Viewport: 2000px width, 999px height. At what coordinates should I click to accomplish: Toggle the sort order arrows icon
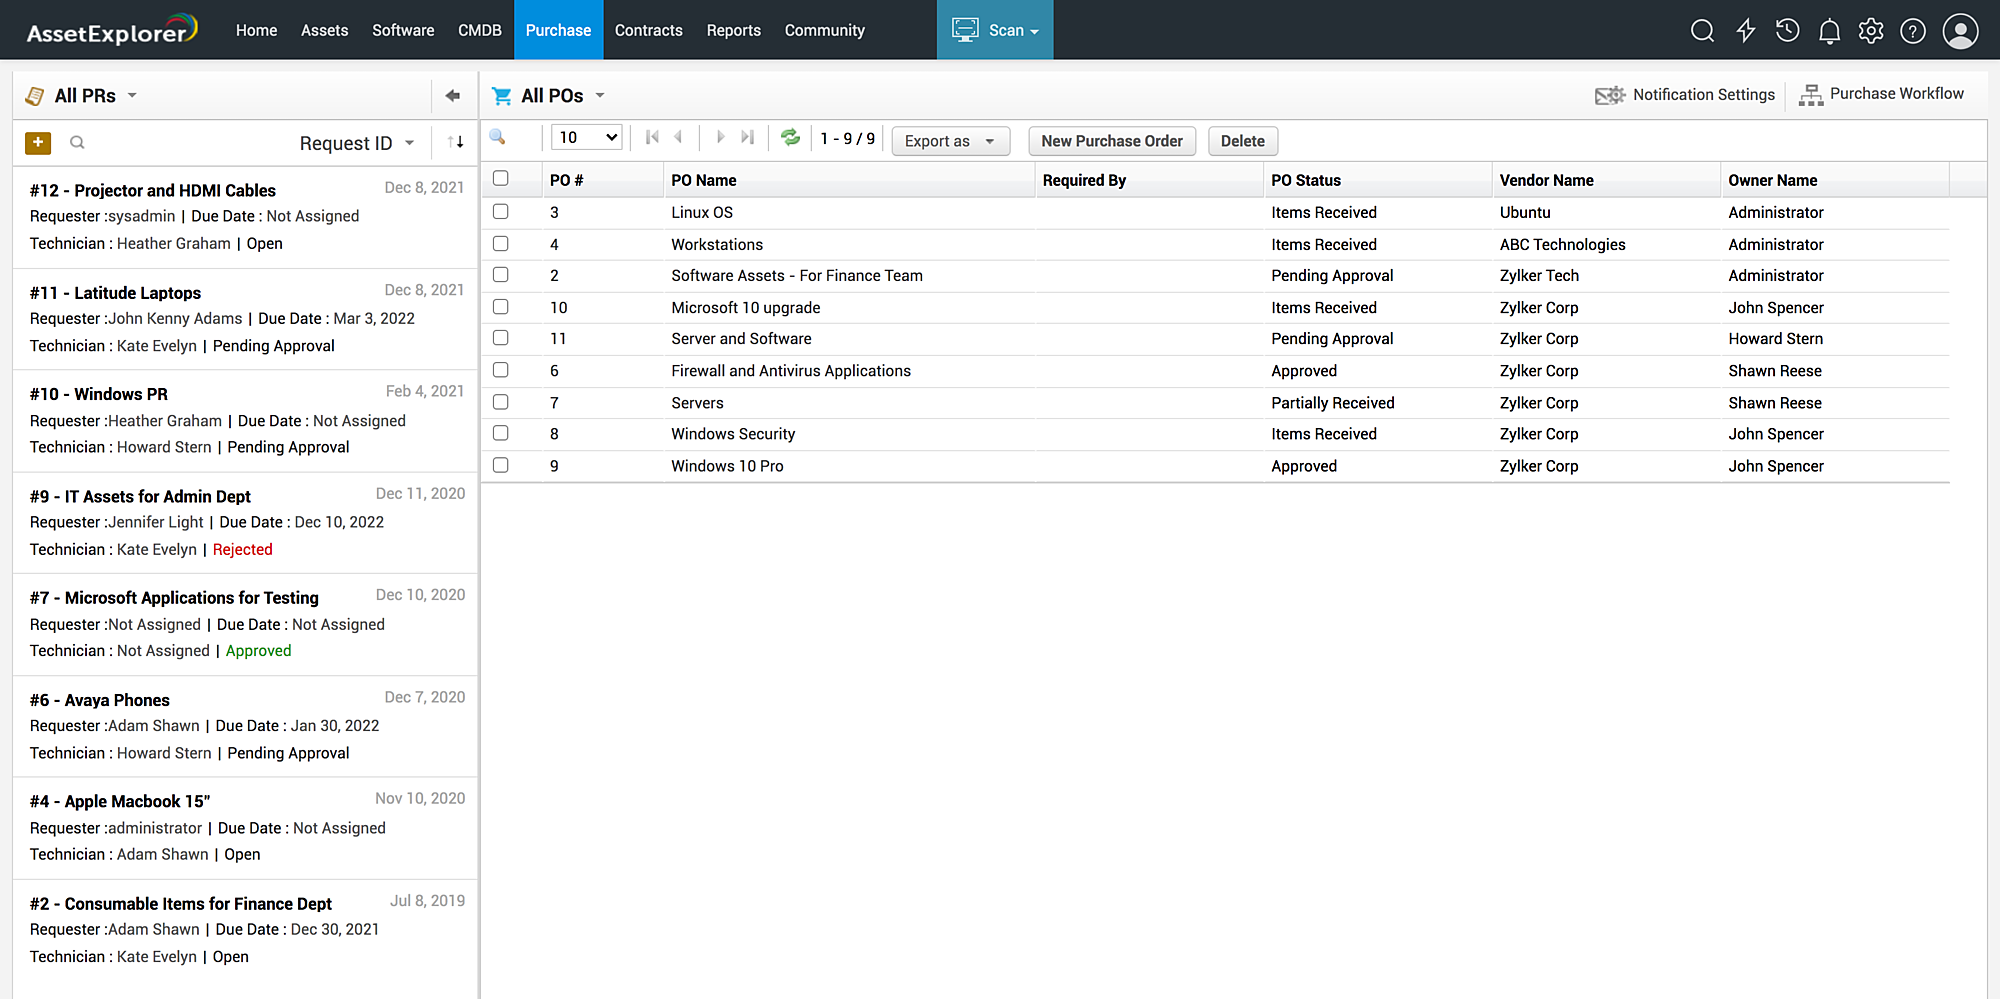(x=456, y=143)
